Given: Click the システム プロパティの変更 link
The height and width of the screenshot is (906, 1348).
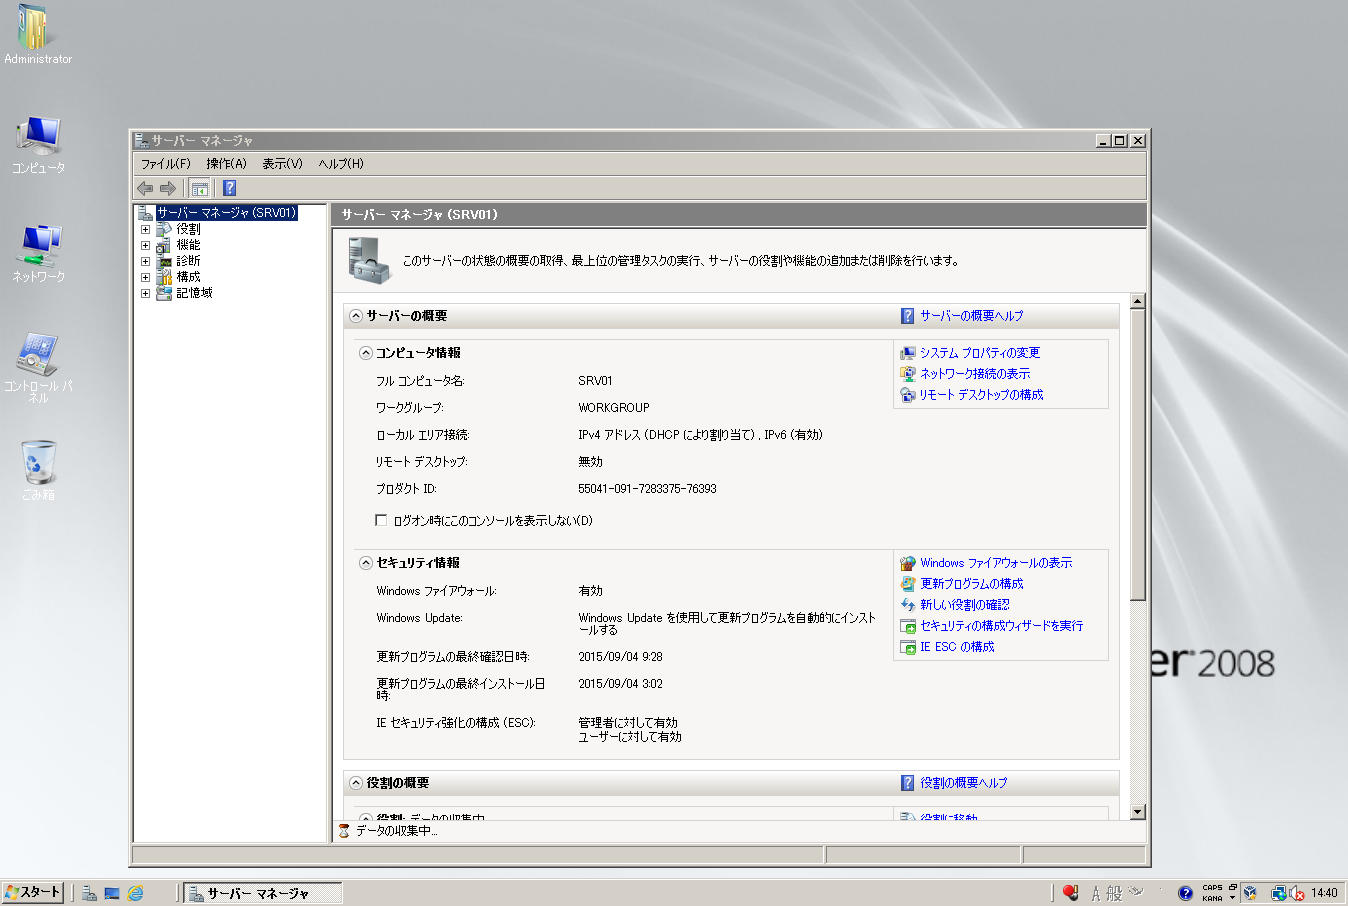Looking at the screenshot, I should 979,353.
